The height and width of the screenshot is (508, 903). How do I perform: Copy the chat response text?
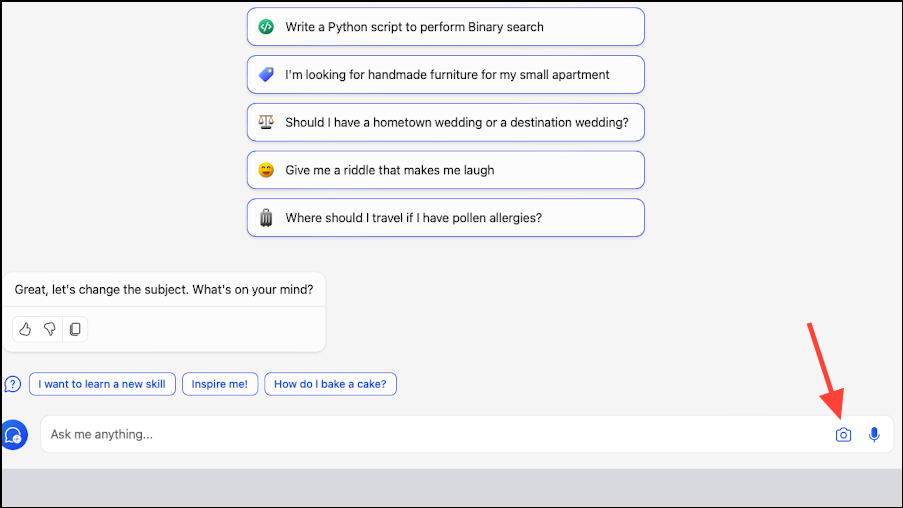[x=75, y=329]
